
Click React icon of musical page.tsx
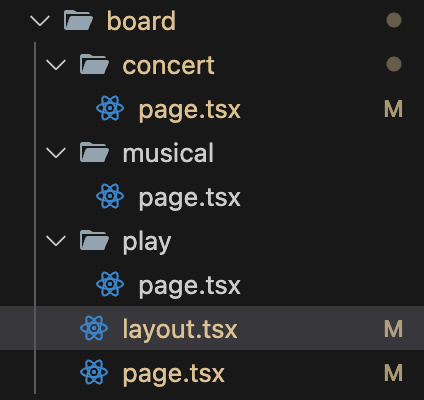pos(110,196)
